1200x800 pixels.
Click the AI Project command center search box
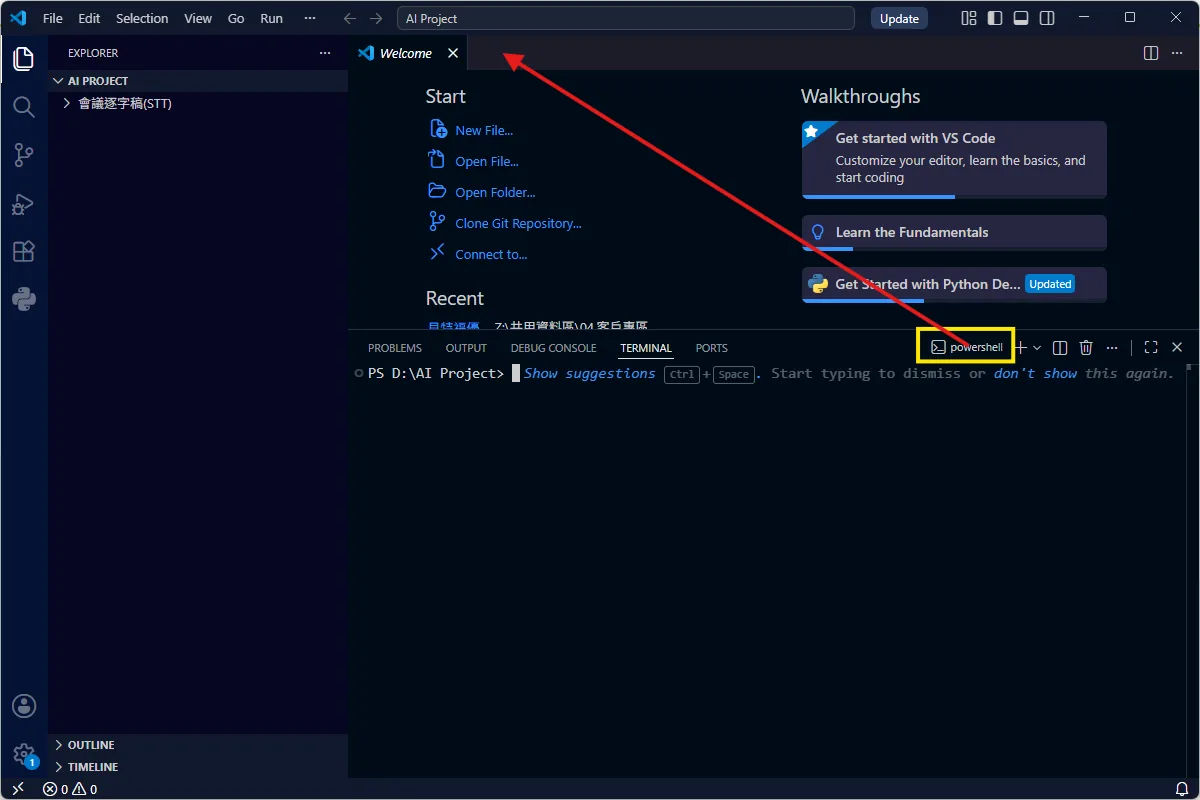coord(626,18)
